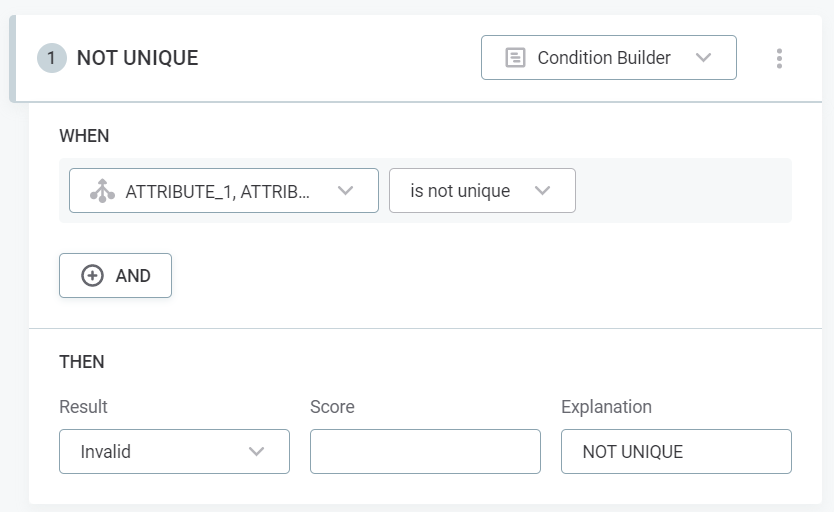Click the plus circle icon beside AND
This screenshot has height=512, width=834.
[x=92, y=276]
